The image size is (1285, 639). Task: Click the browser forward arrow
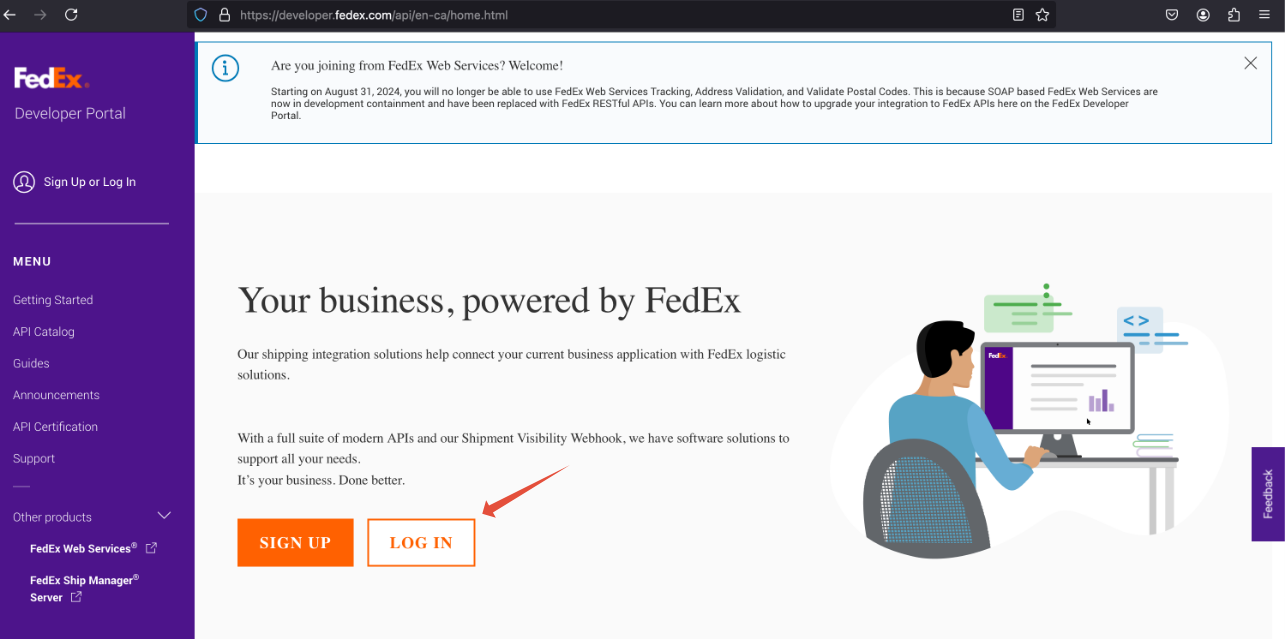(40, 15)
